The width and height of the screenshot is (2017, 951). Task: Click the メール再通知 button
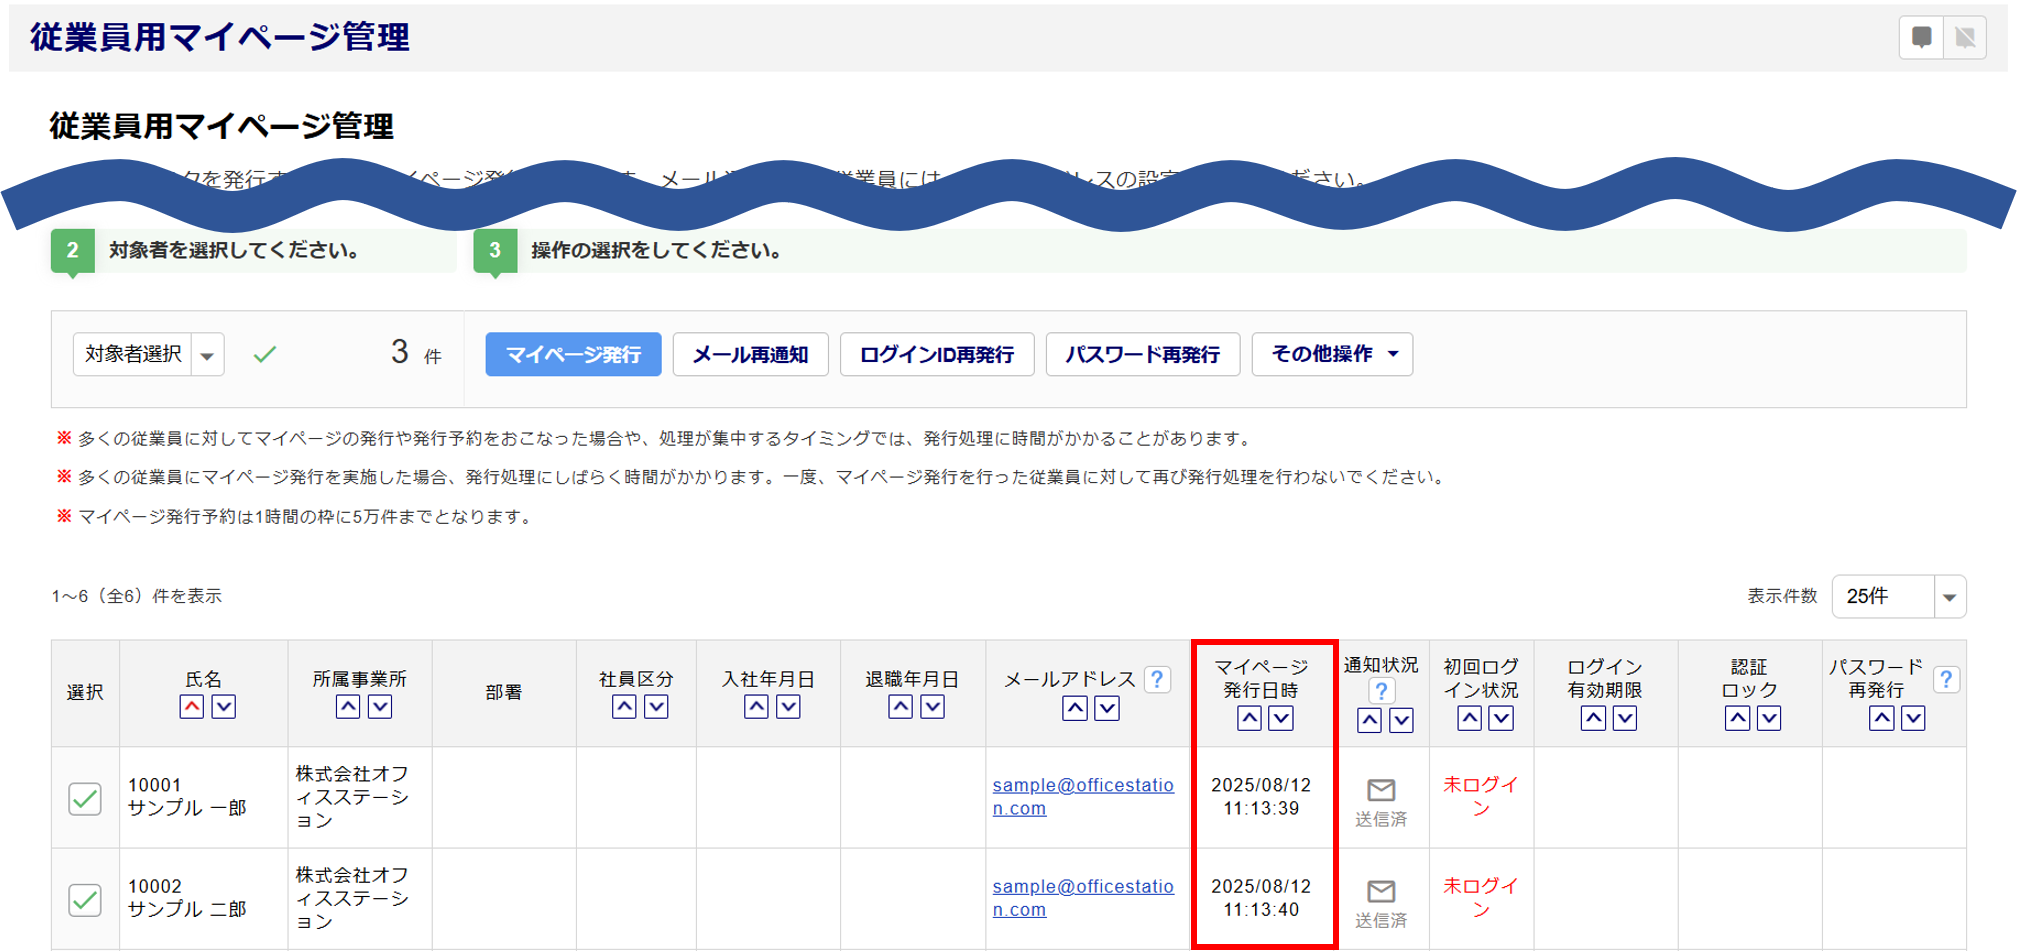tap(750, 355)
